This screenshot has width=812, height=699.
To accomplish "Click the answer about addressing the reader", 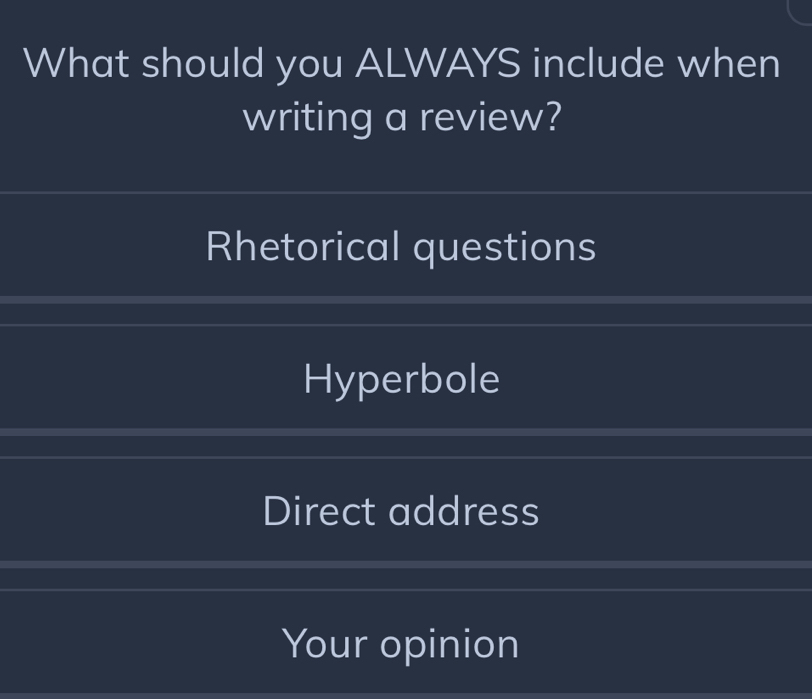I will [x=400, y=511].
